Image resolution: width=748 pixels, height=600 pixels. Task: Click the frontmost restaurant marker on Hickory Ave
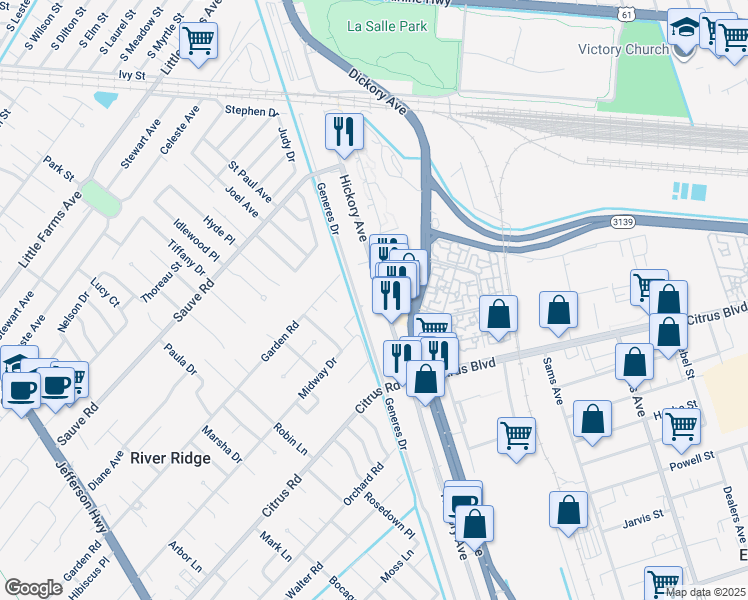point(391,297)
